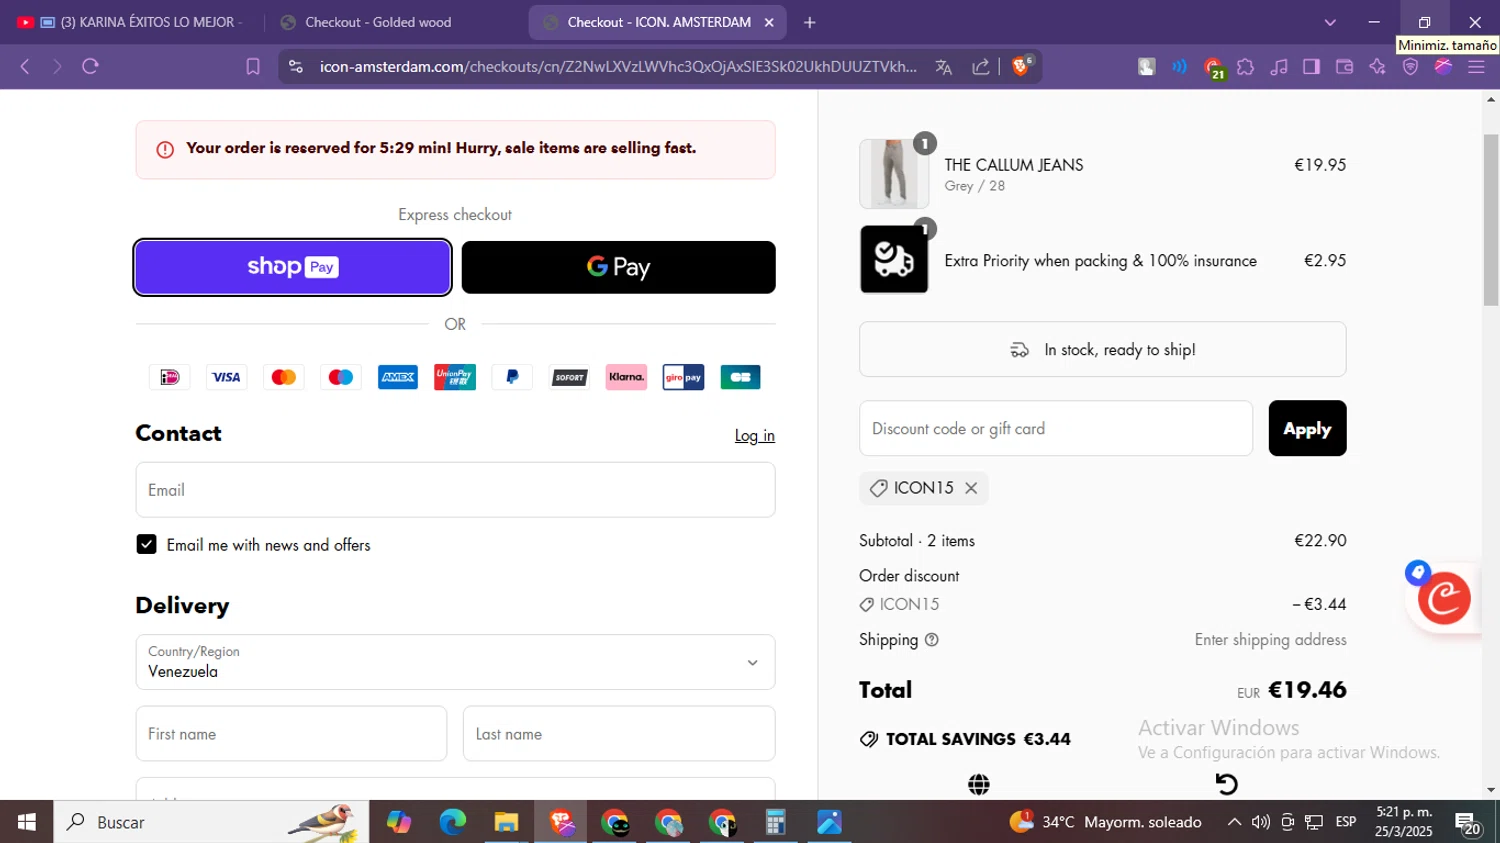The width and height of the screenshot is (1500, 843).
Task: Click the share page icon
Action: point(981,67)
